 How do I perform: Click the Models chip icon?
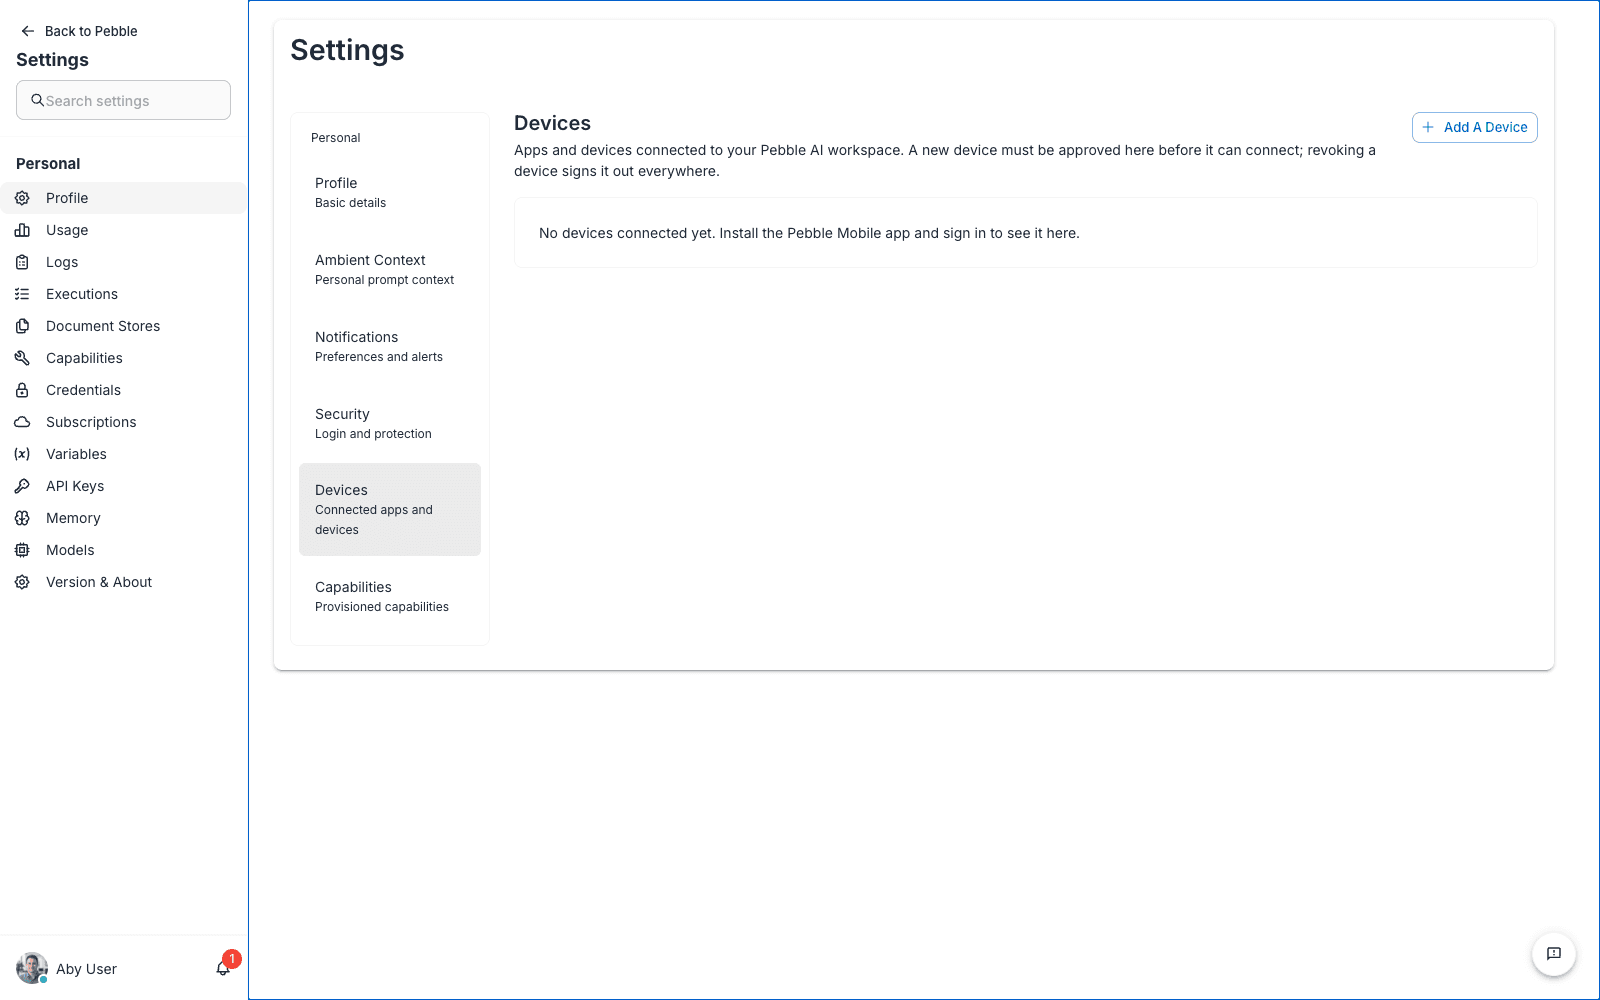pos(22,550)
